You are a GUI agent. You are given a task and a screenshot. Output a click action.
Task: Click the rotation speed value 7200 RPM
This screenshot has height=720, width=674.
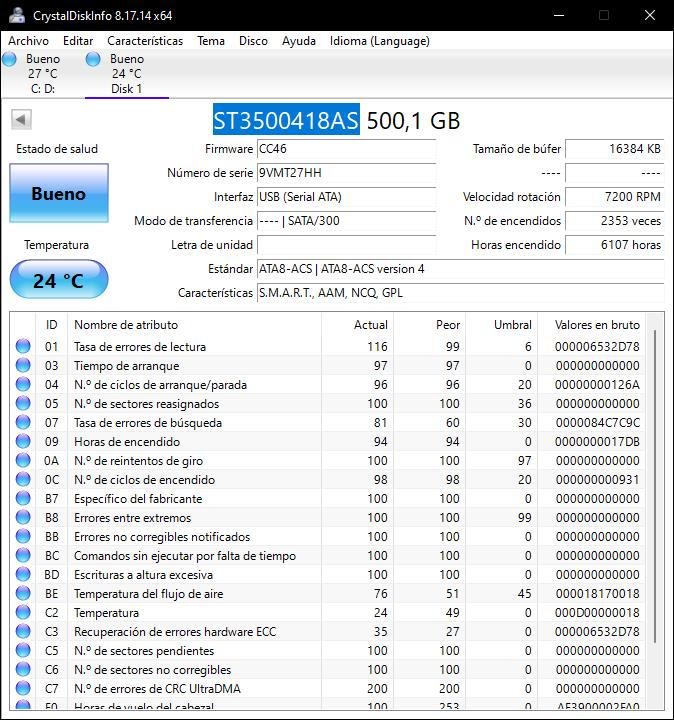(615, 197)
